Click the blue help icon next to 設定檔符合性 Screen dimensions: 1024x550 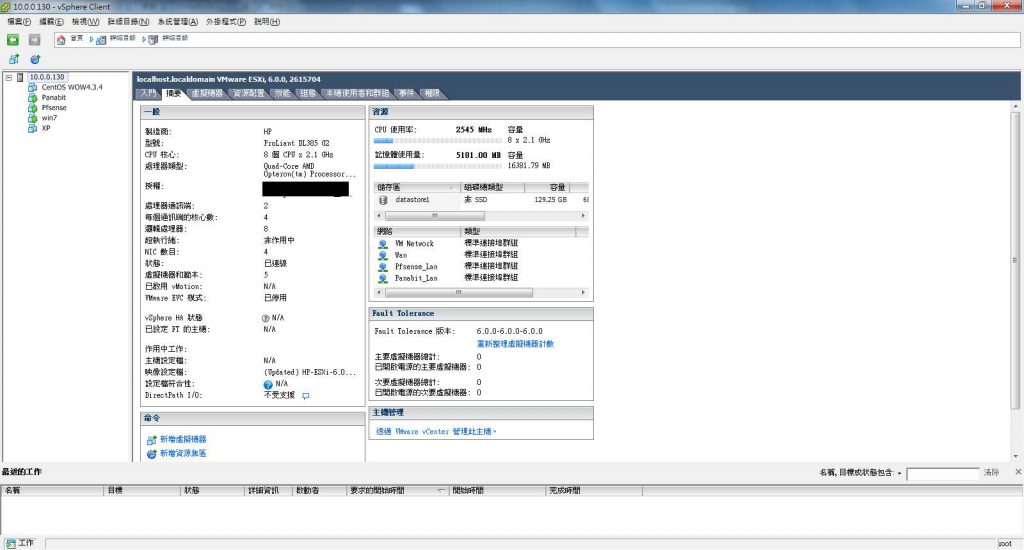[268, 384]
